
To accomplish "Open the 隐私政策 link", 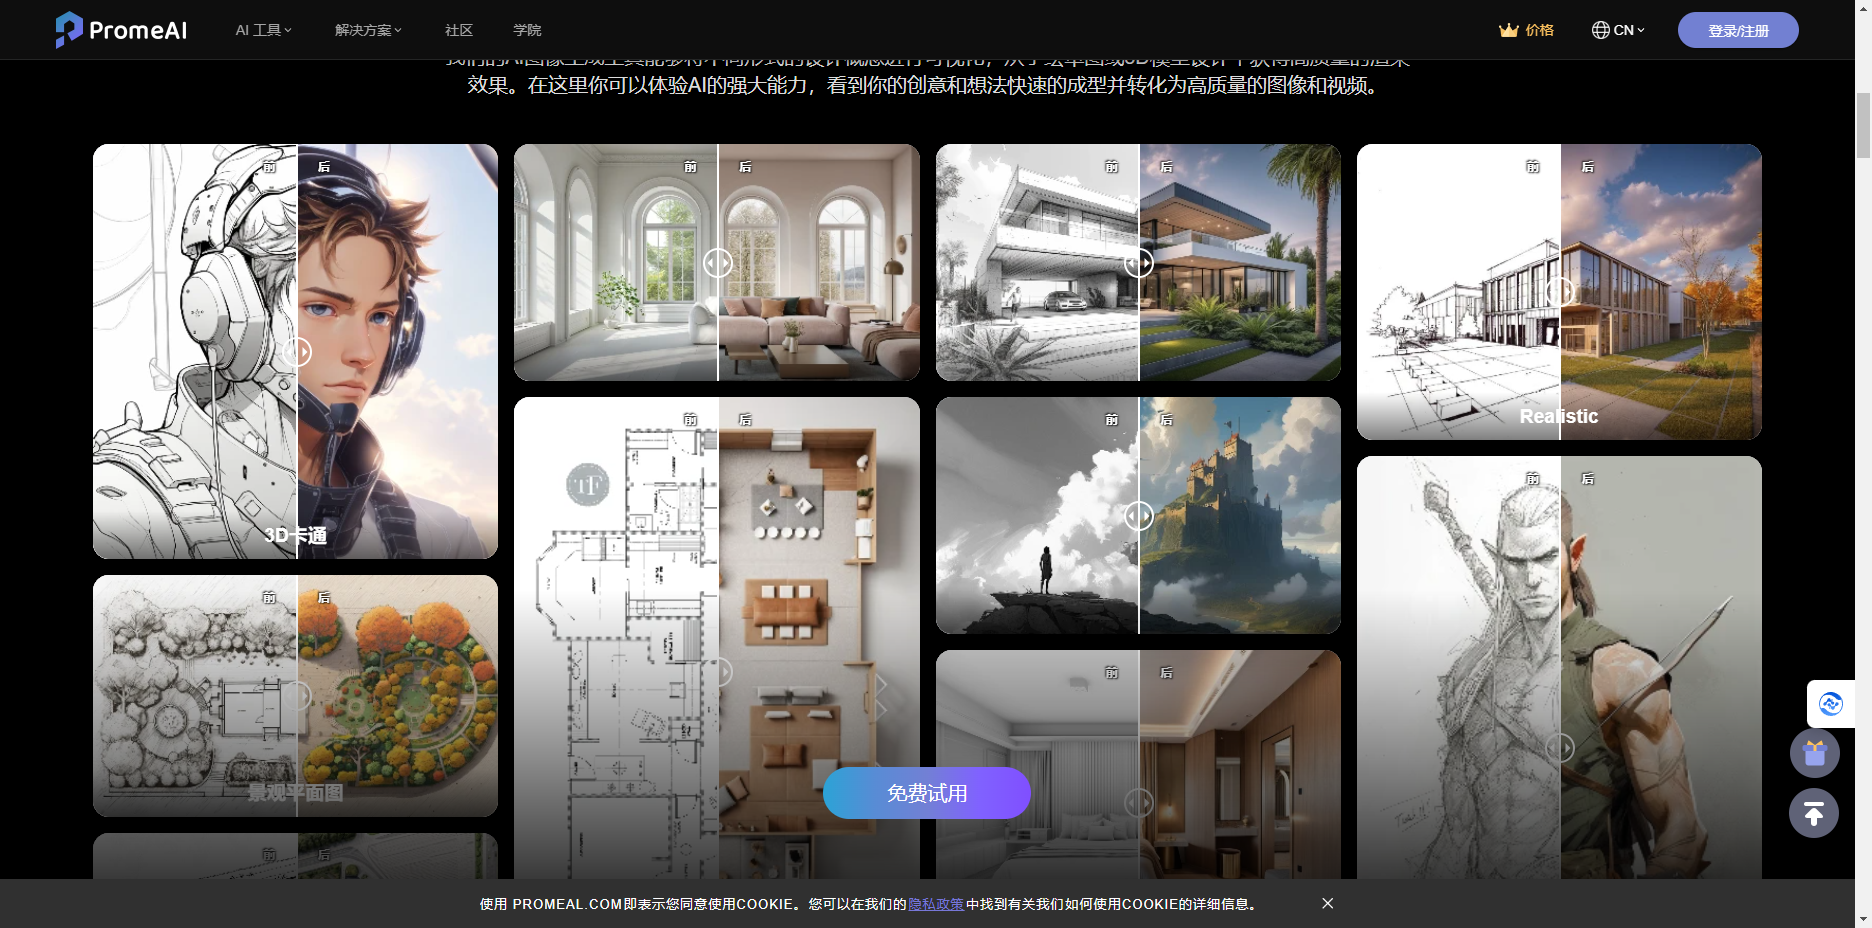I will tap(935, 904).
